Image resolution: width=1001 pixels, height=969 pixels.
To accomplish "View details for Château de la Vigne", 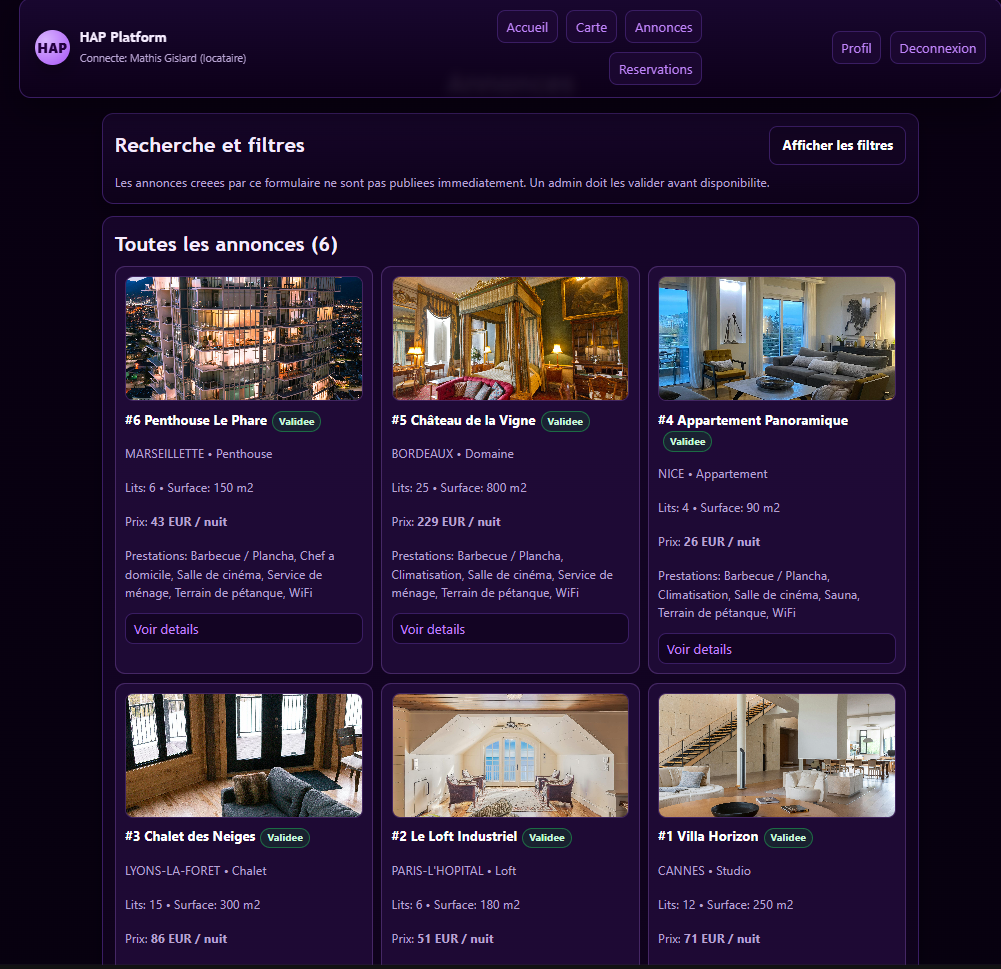I will coord(510,629).
